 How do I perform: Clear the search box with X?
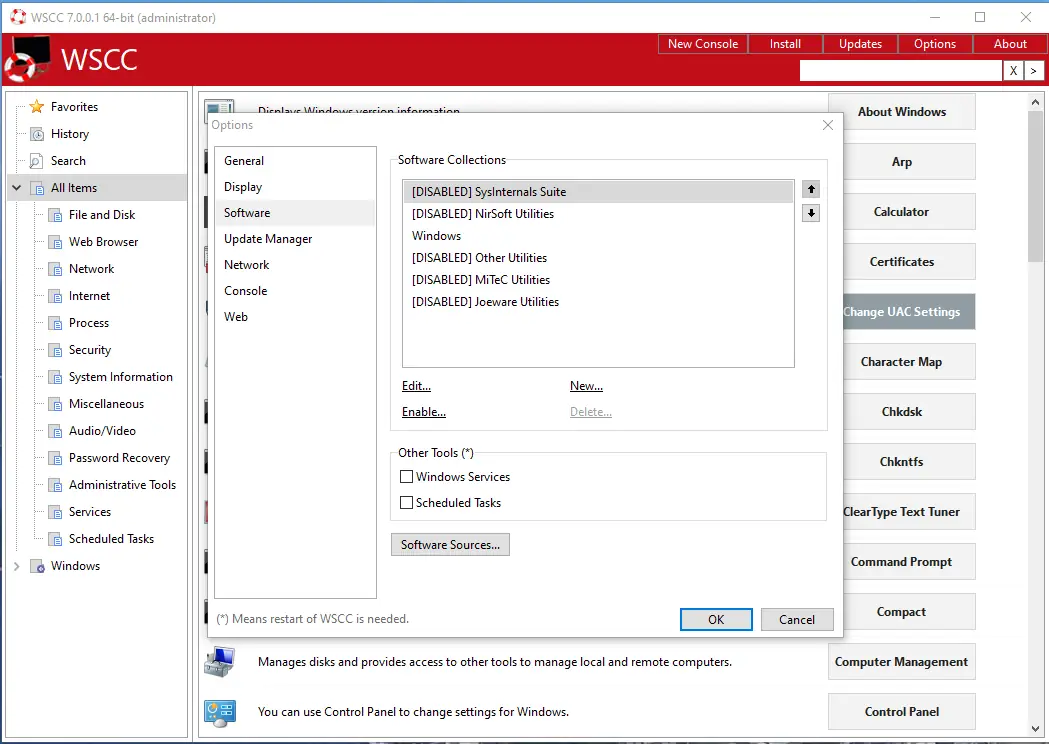(x=1013, y=70)
